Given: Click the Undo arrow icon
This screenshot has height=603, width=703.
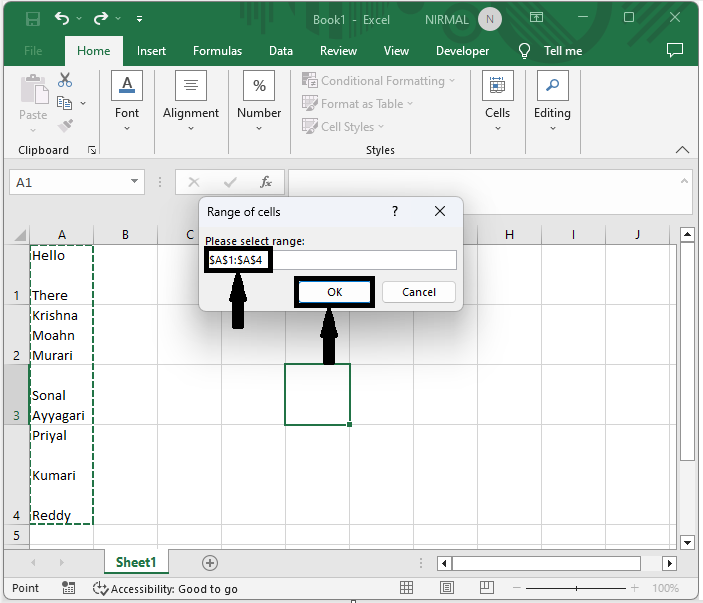Looking at the screenshot, I should 63,18.
